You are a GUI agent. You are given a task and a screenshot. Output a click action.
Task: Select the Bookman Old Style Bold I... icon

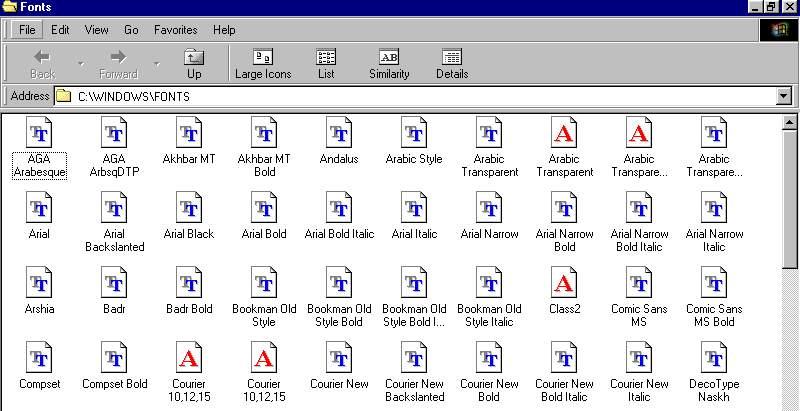tap(414, 282)
